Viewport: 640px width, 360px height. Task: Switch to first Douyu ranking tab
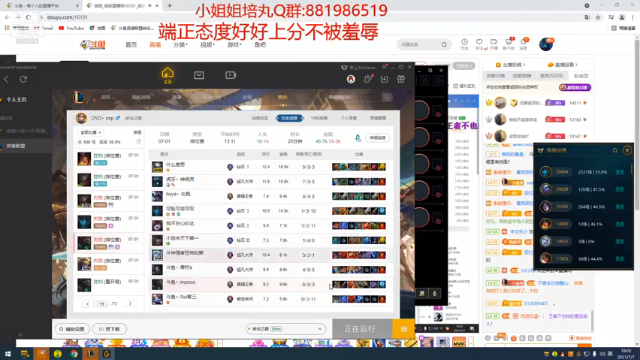click(x=496, y=76)
